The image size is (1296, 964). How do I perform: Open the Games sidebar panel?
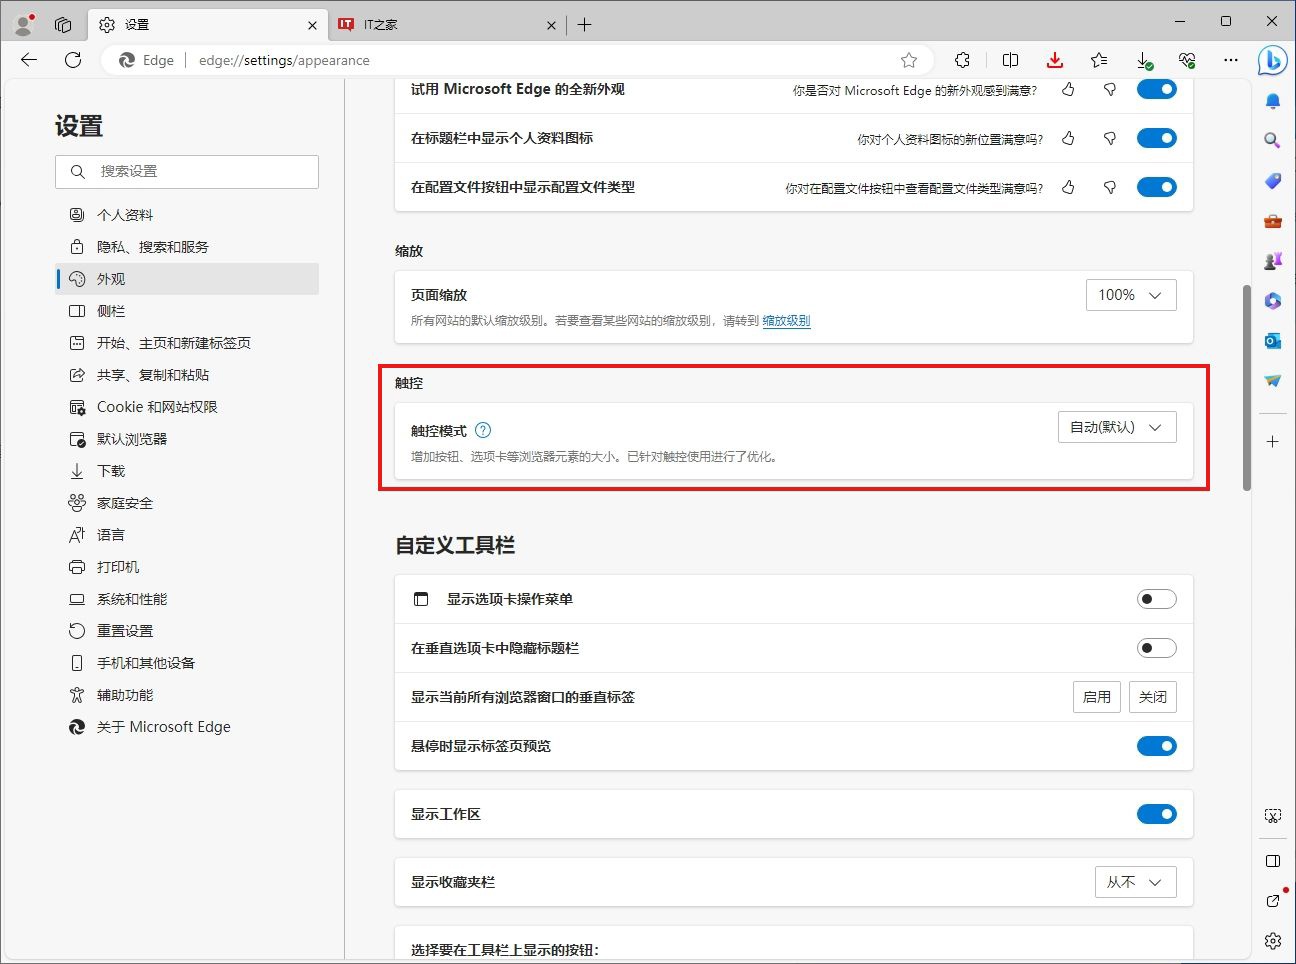coord(1272,261)
